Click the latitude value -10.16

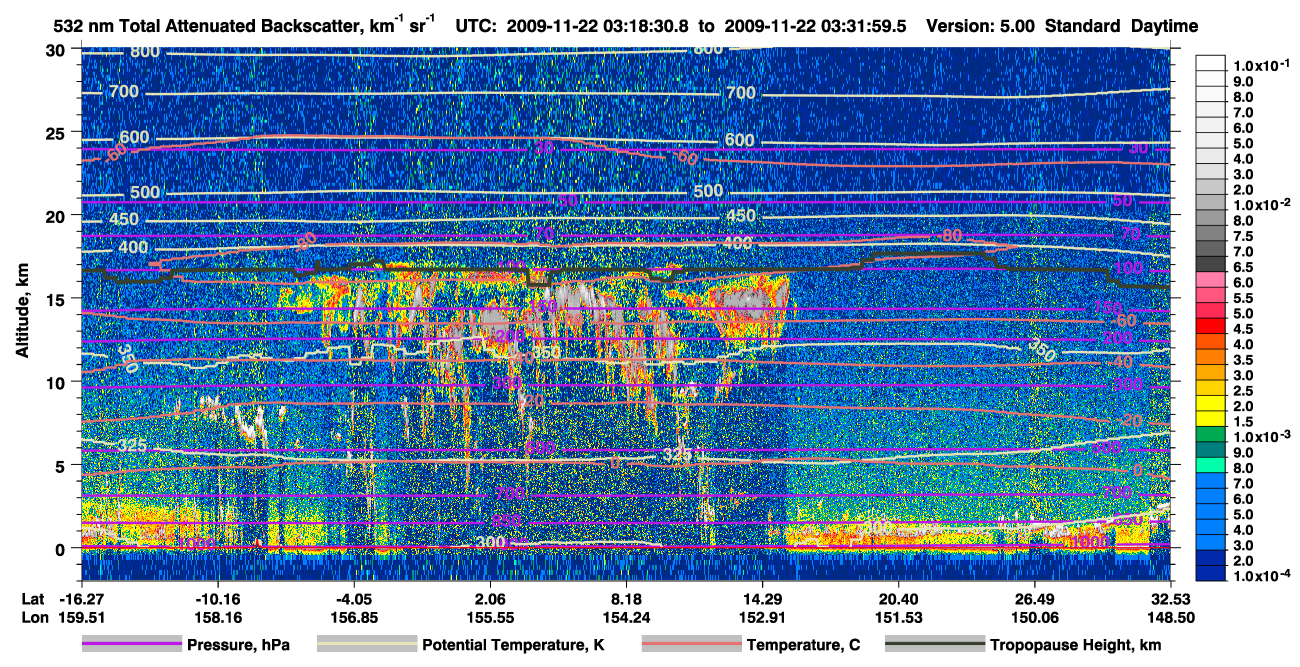click(x=217, y=598)
